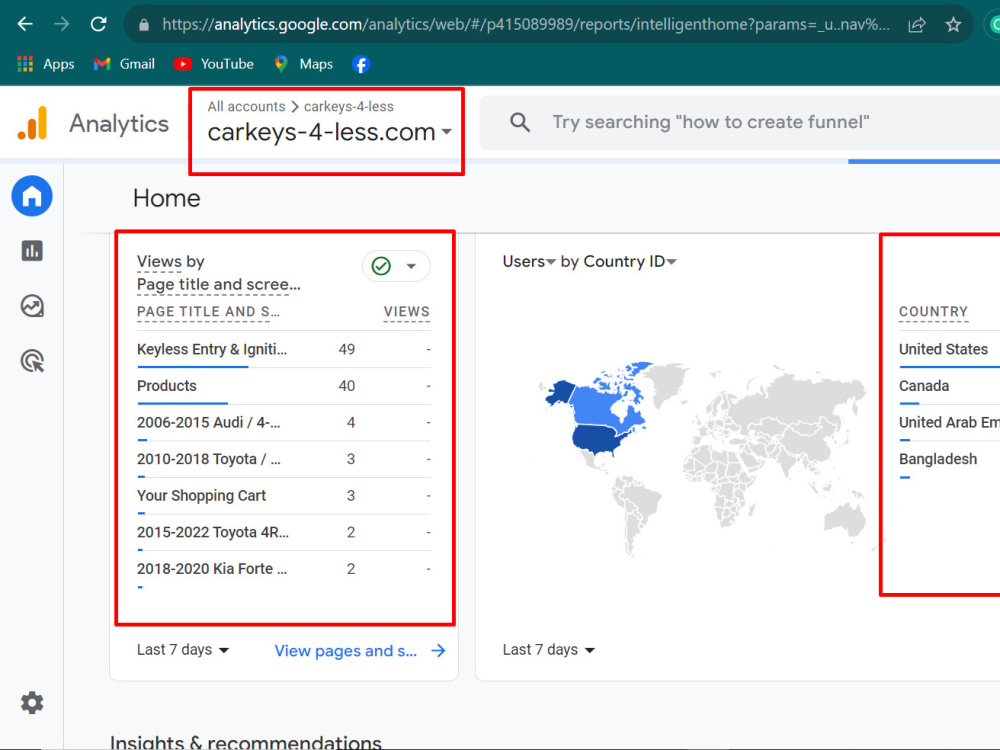This screenshot has width=1000, height=750.
Task: Click the padlock icon in address bar
Action: point(144,25)
